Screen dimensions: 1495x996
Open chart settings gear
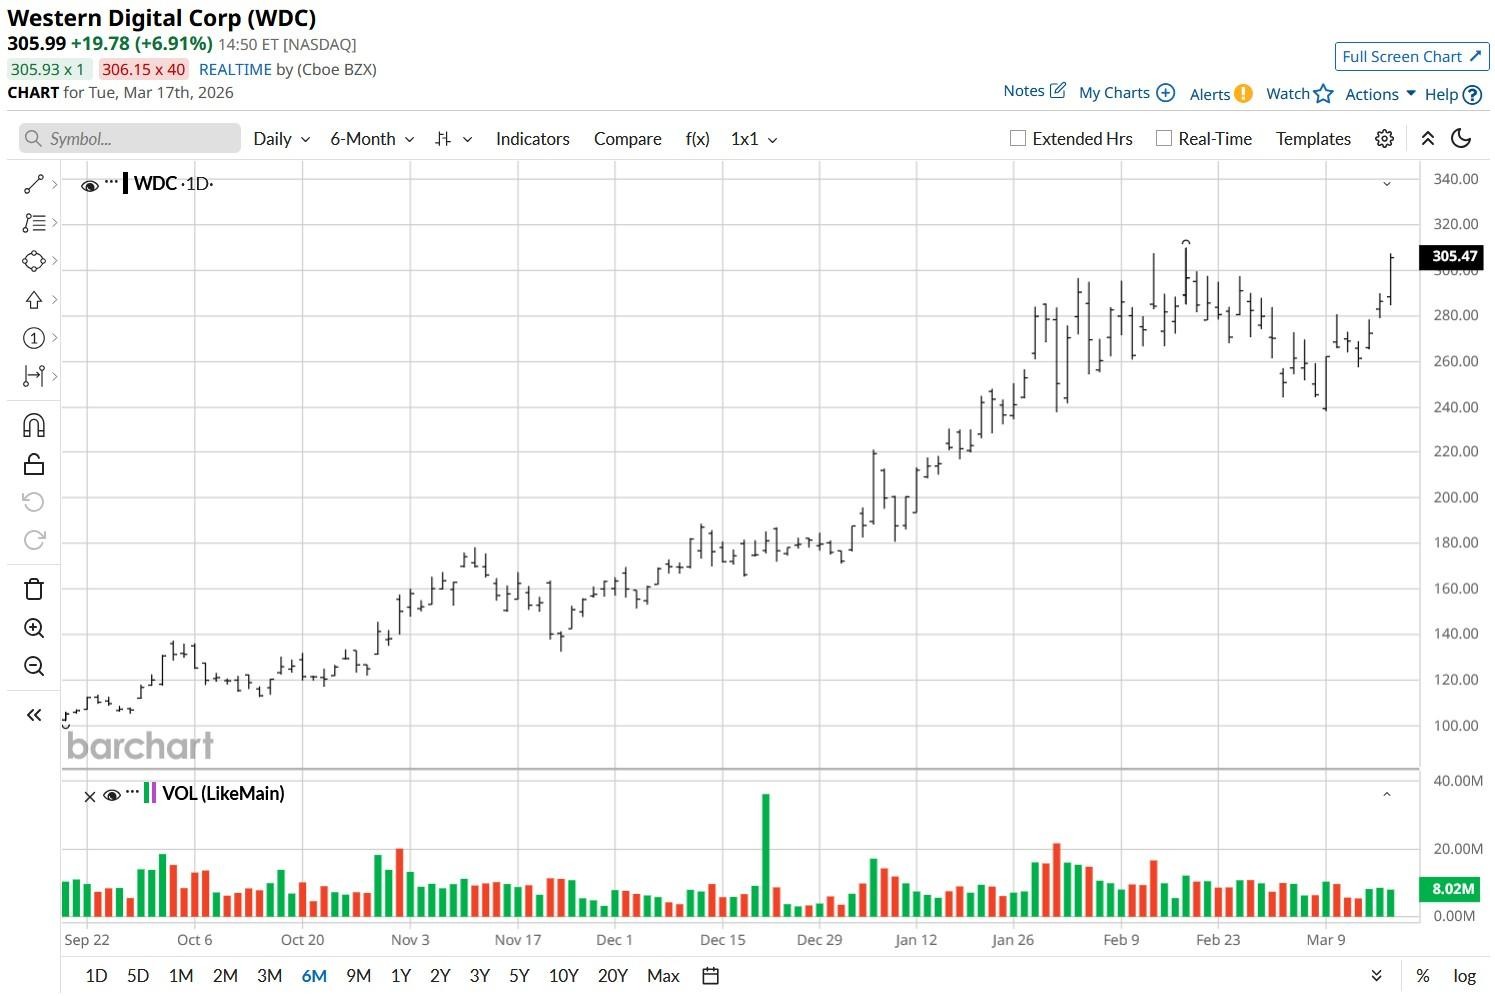pos(1384,139)
